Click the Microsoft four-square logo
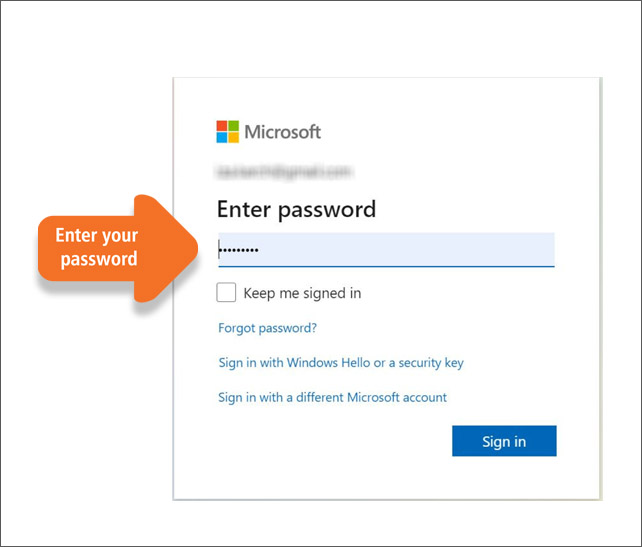Screen dimensions: 642x547 point(227,131)
